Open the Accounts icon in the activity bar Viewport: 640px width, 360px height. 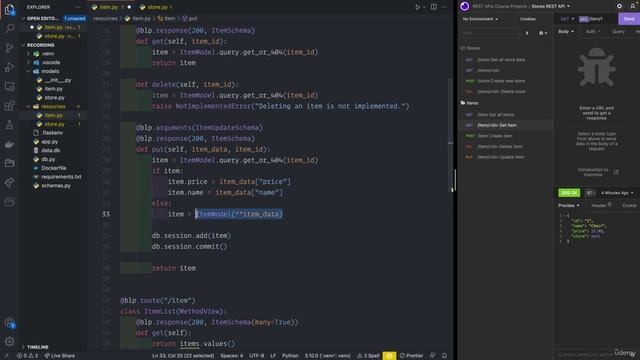9,323
